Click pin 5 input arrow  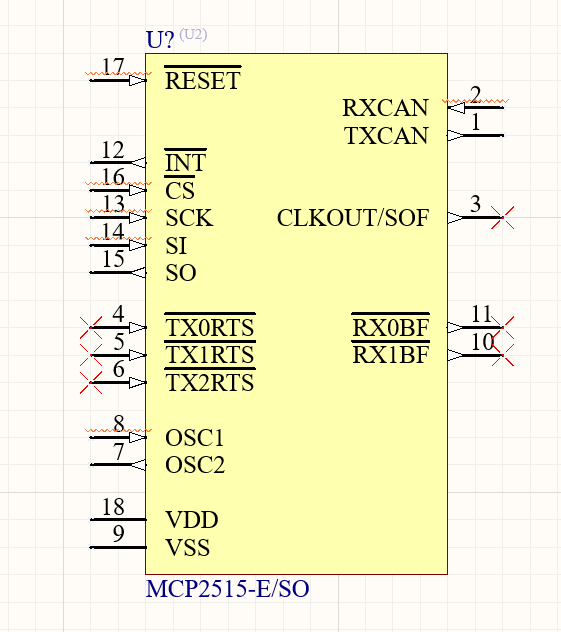137,355
